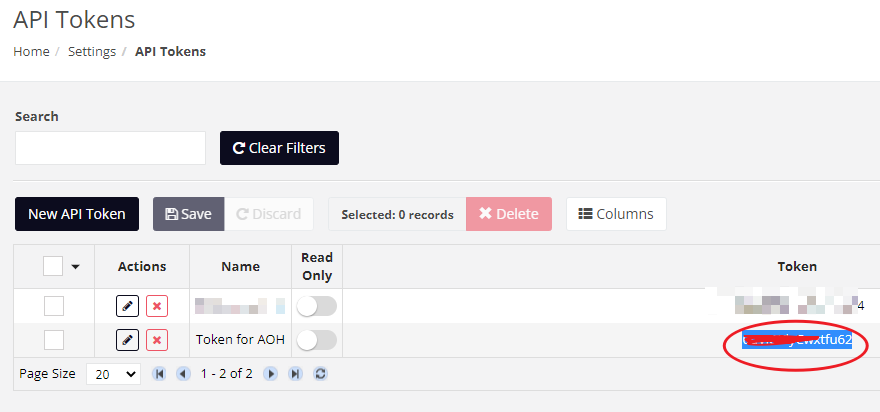
Task: Expand the header selection dropdown arrow
Action: (x=76, y=267)
